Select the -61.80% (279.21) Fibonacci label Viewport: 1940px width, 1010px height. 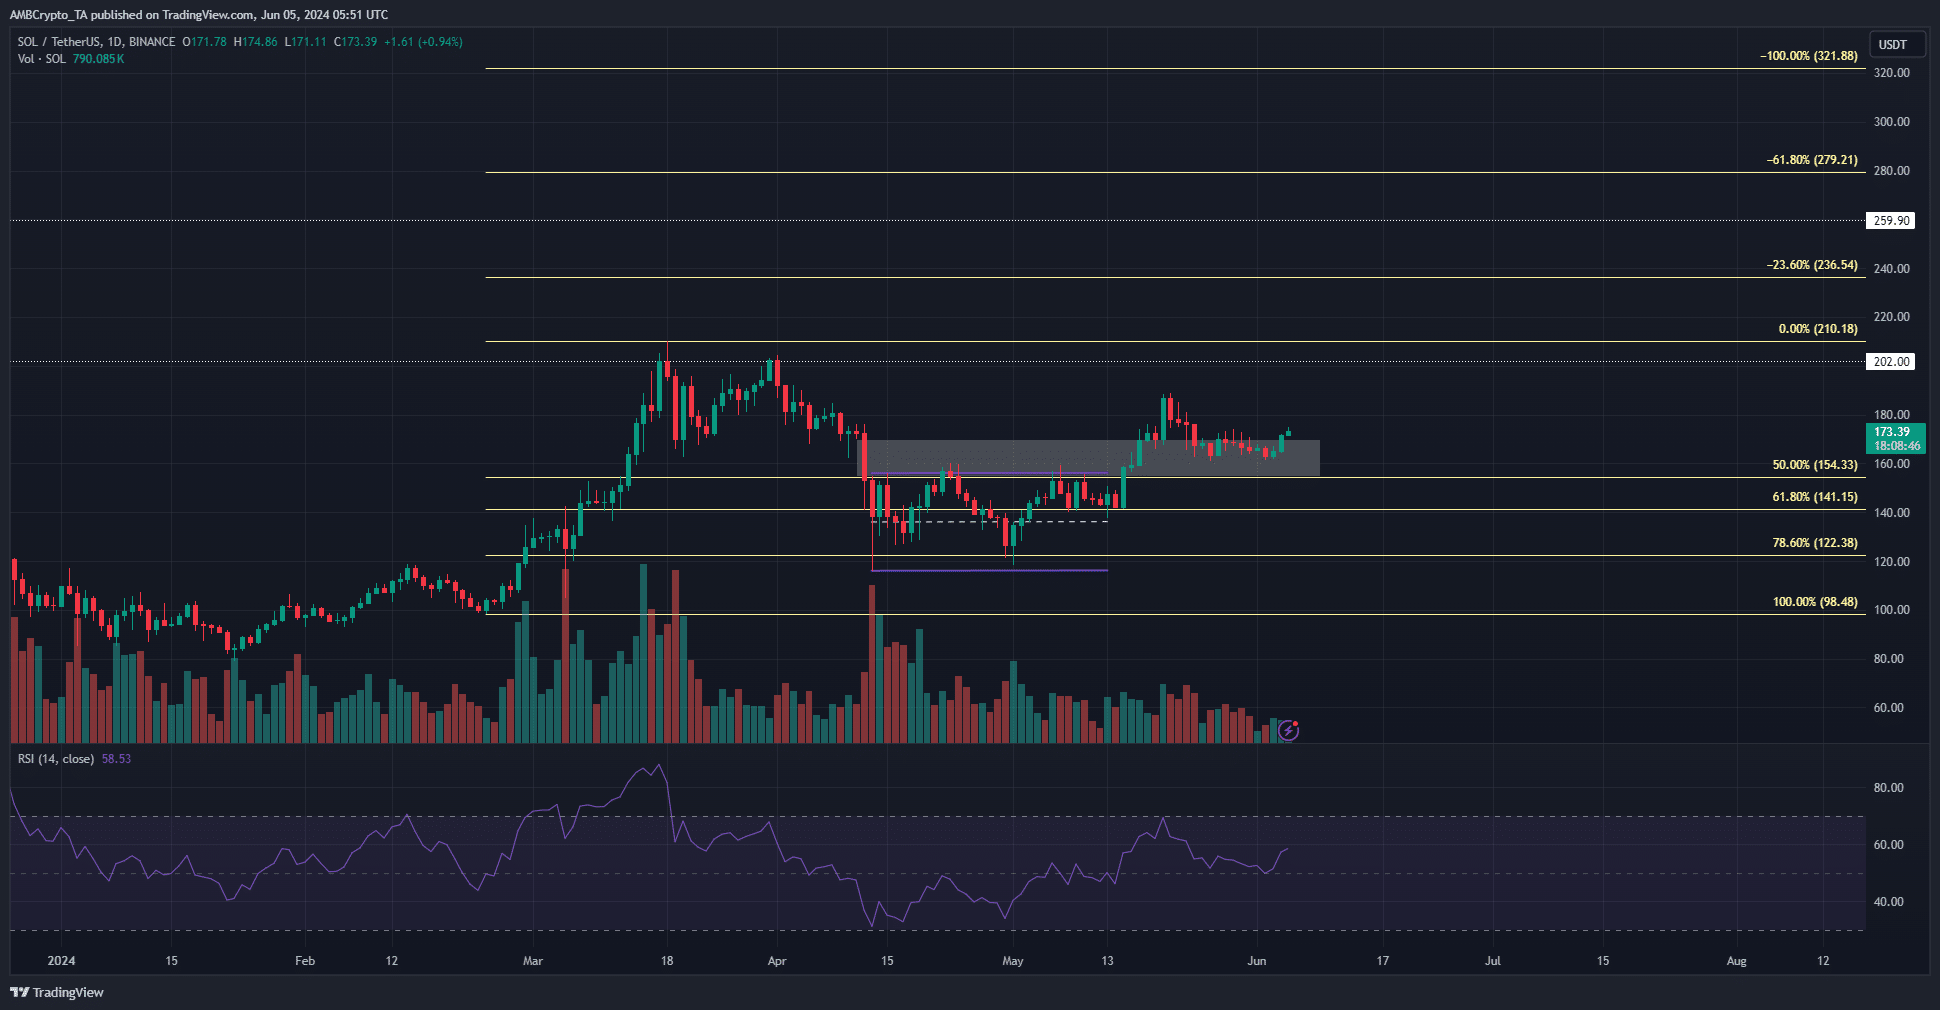pos(1812,160)
